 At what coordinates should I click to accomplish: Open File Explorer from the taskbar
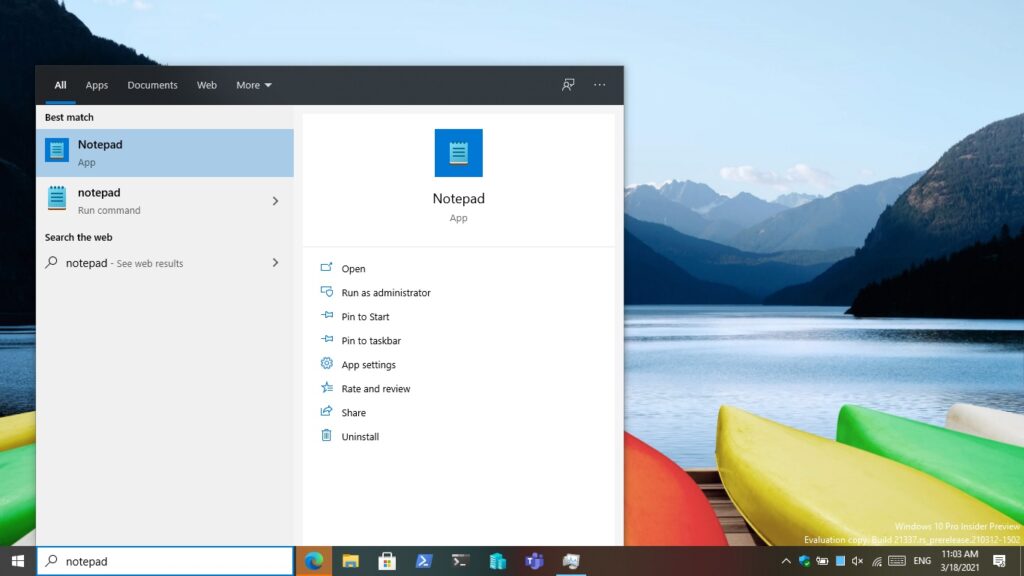click(x=350, y=560)
